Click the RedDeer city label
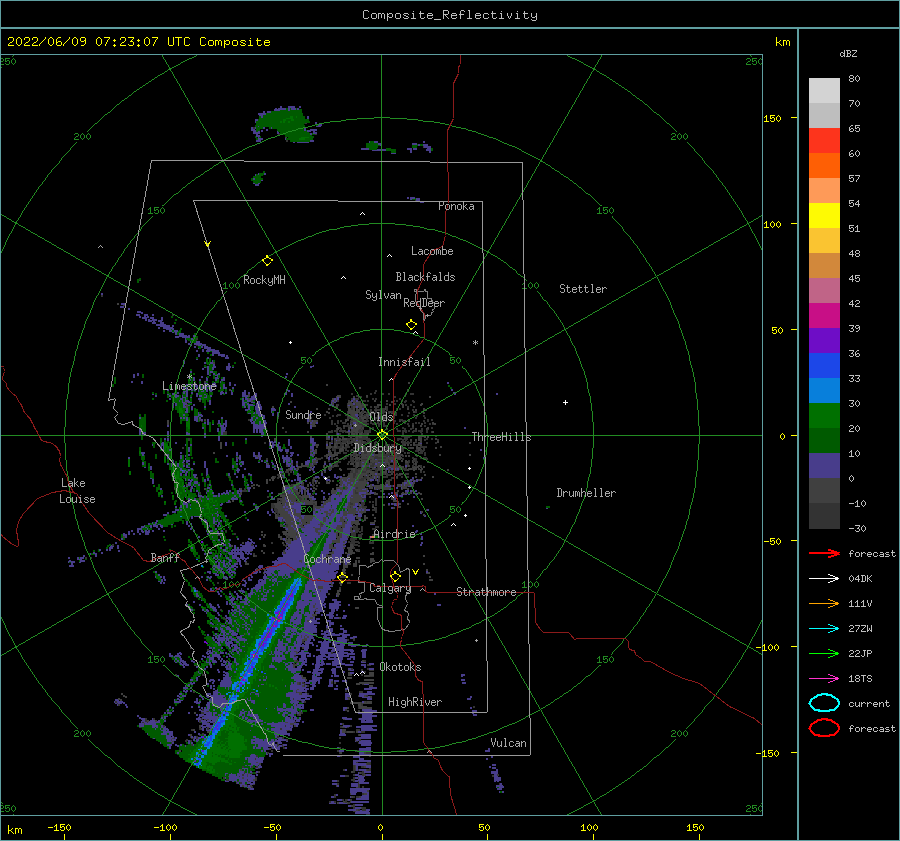Viewport: 900px width, 841px height. pyautogui.click(x=424, y=303)
